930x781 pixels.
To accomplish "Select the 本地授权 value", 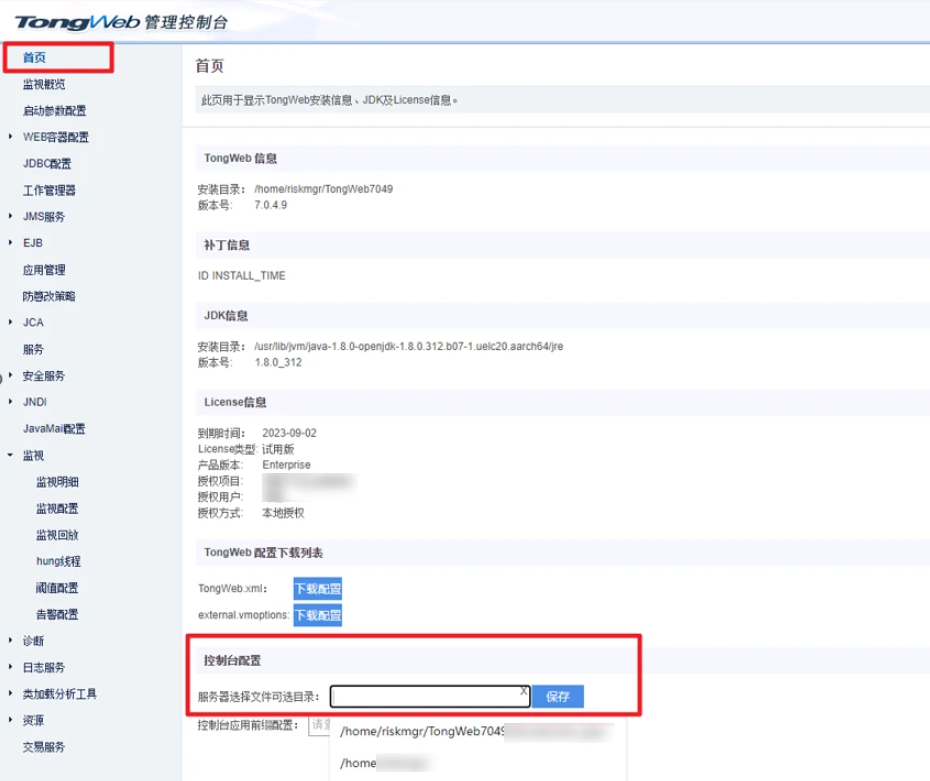I will tap(284, 513).
